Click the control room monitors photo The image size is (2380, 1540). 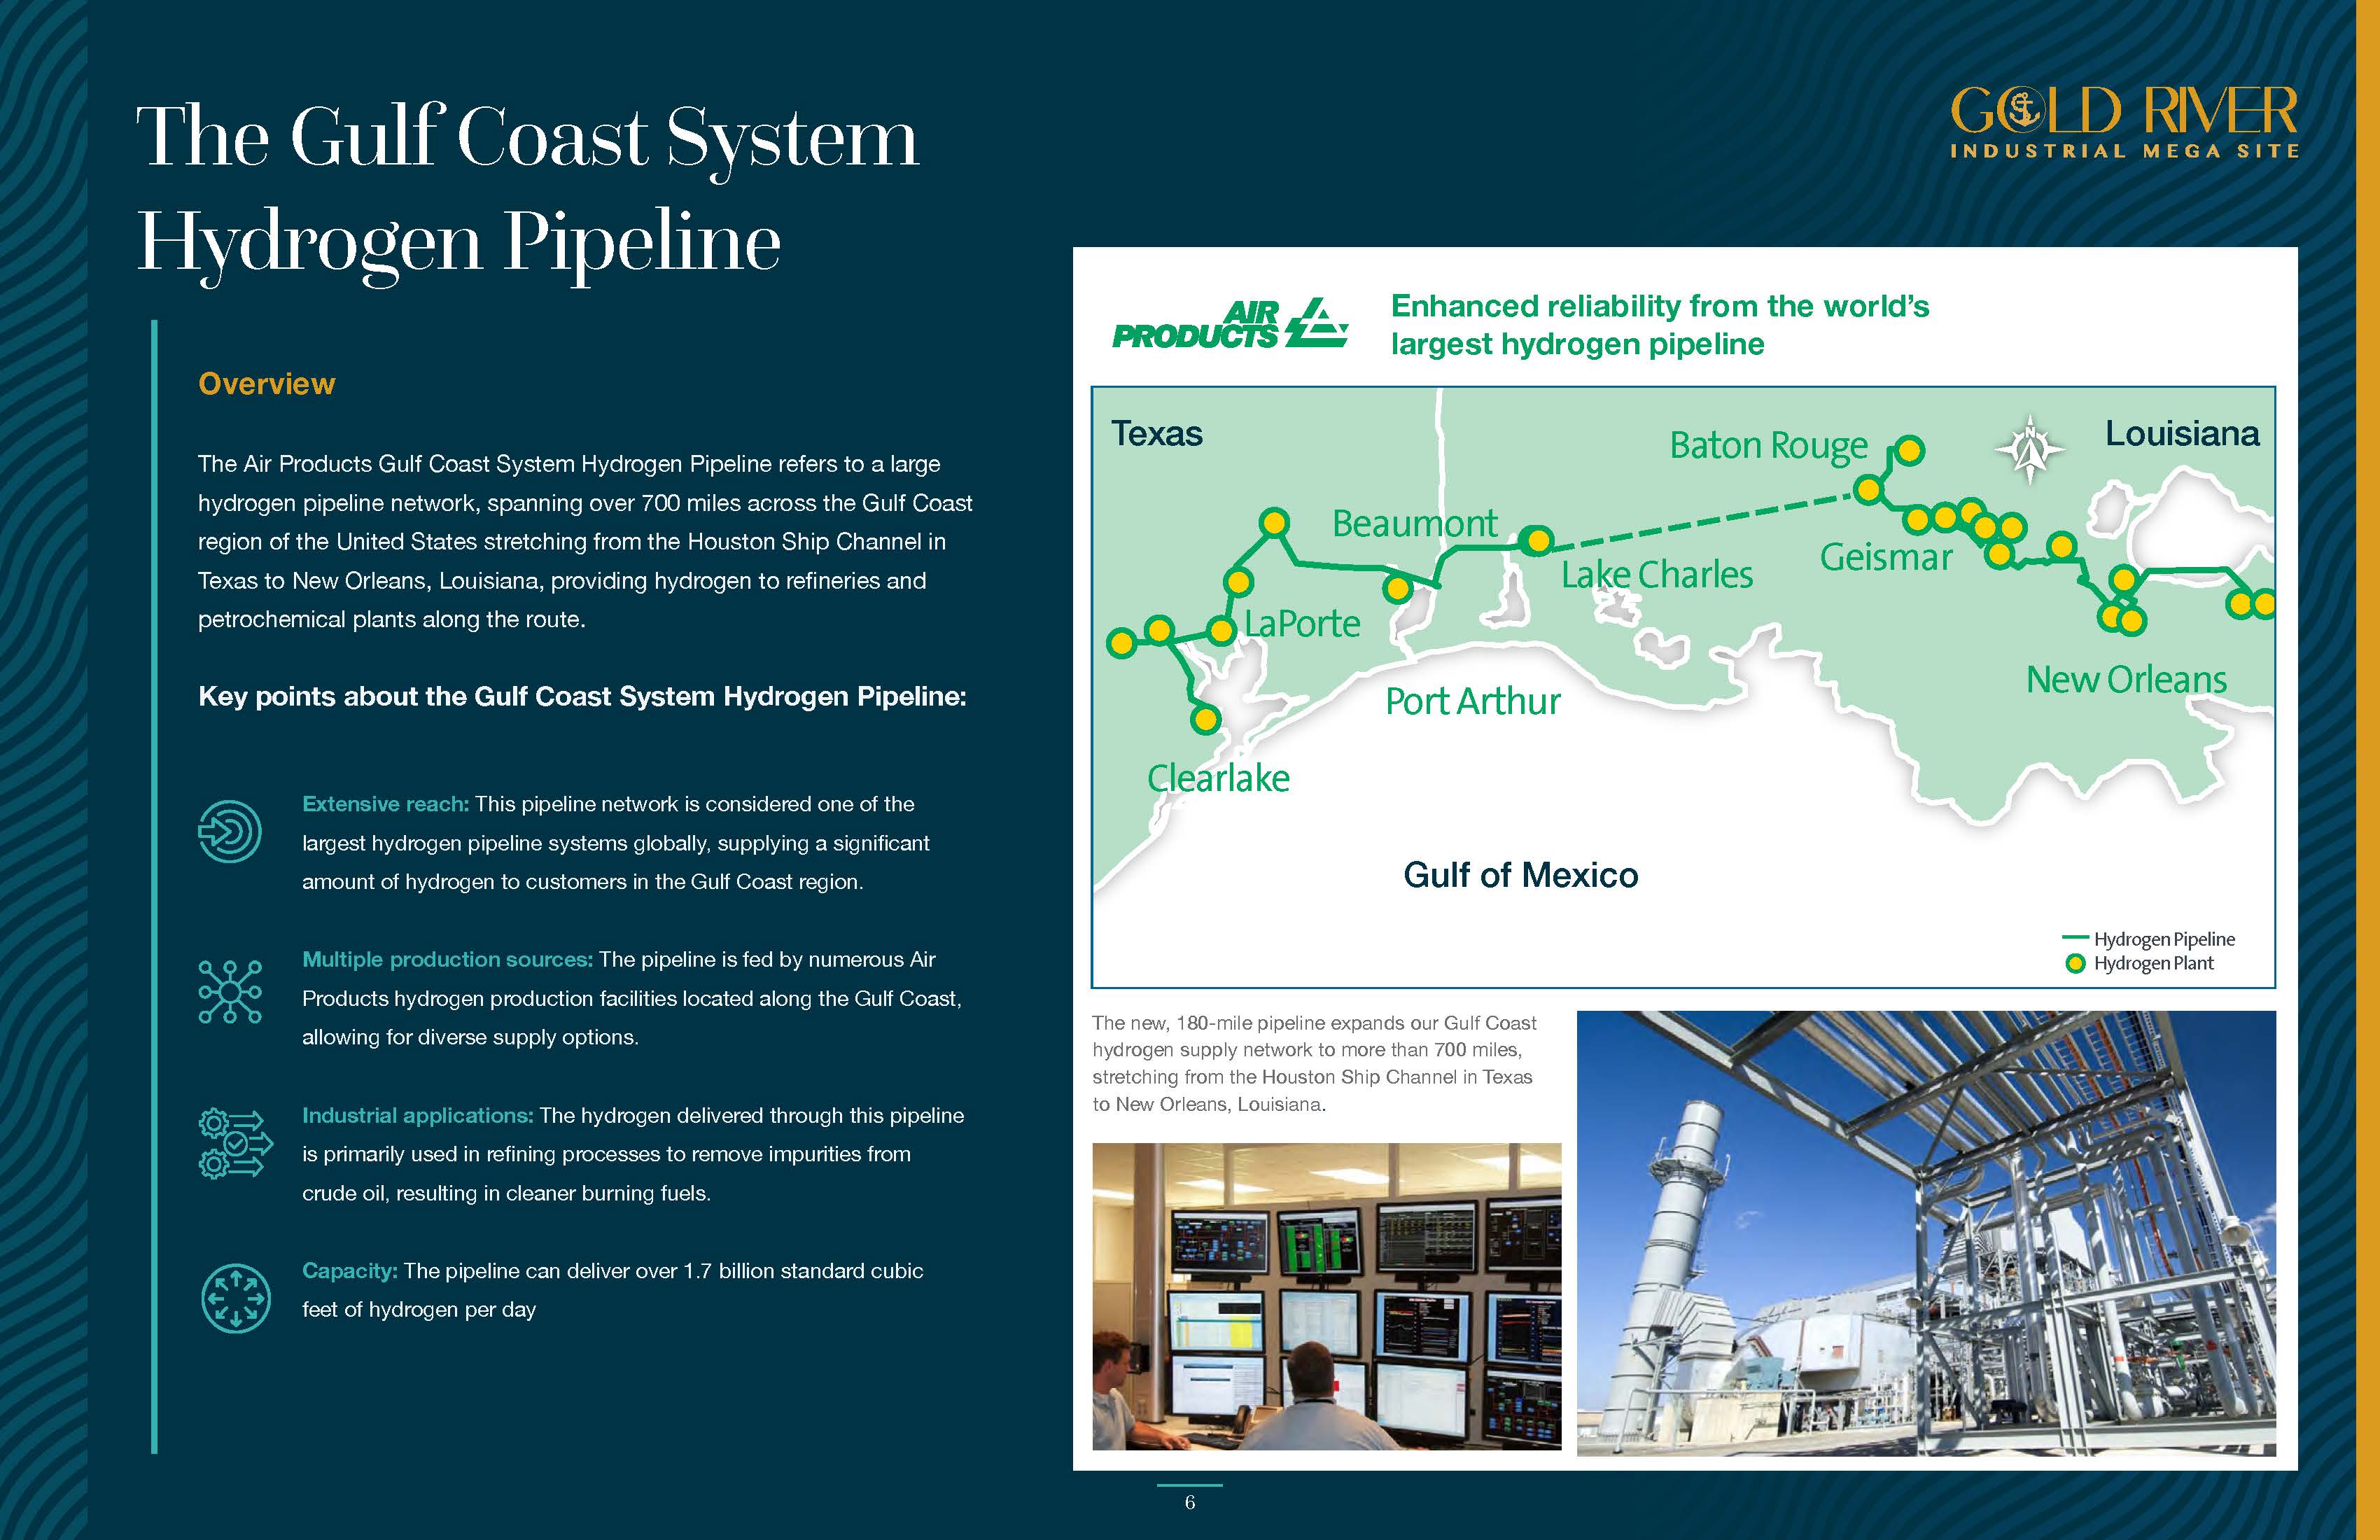(1326, 1296)
